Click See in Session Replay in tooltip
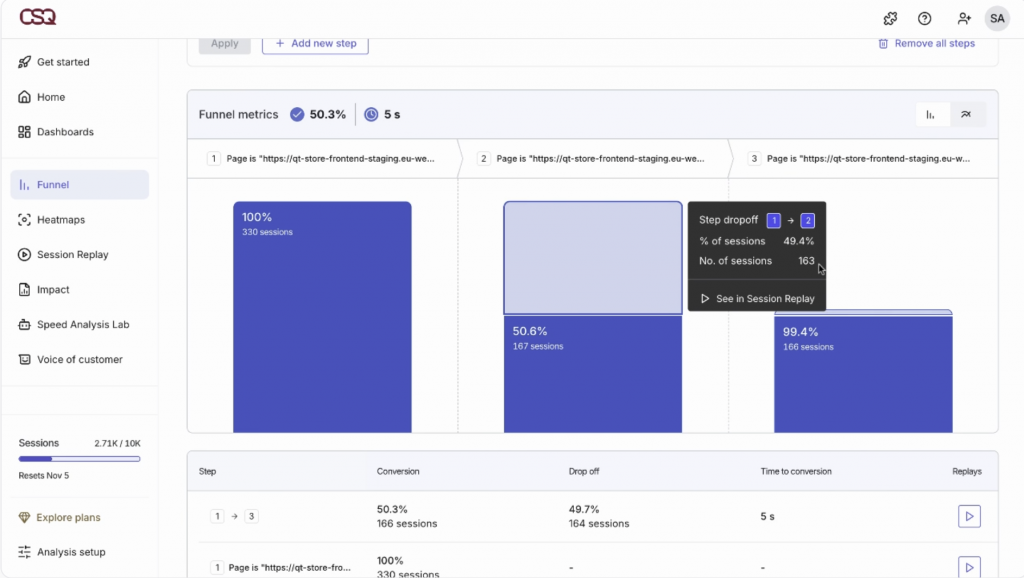 757,298
